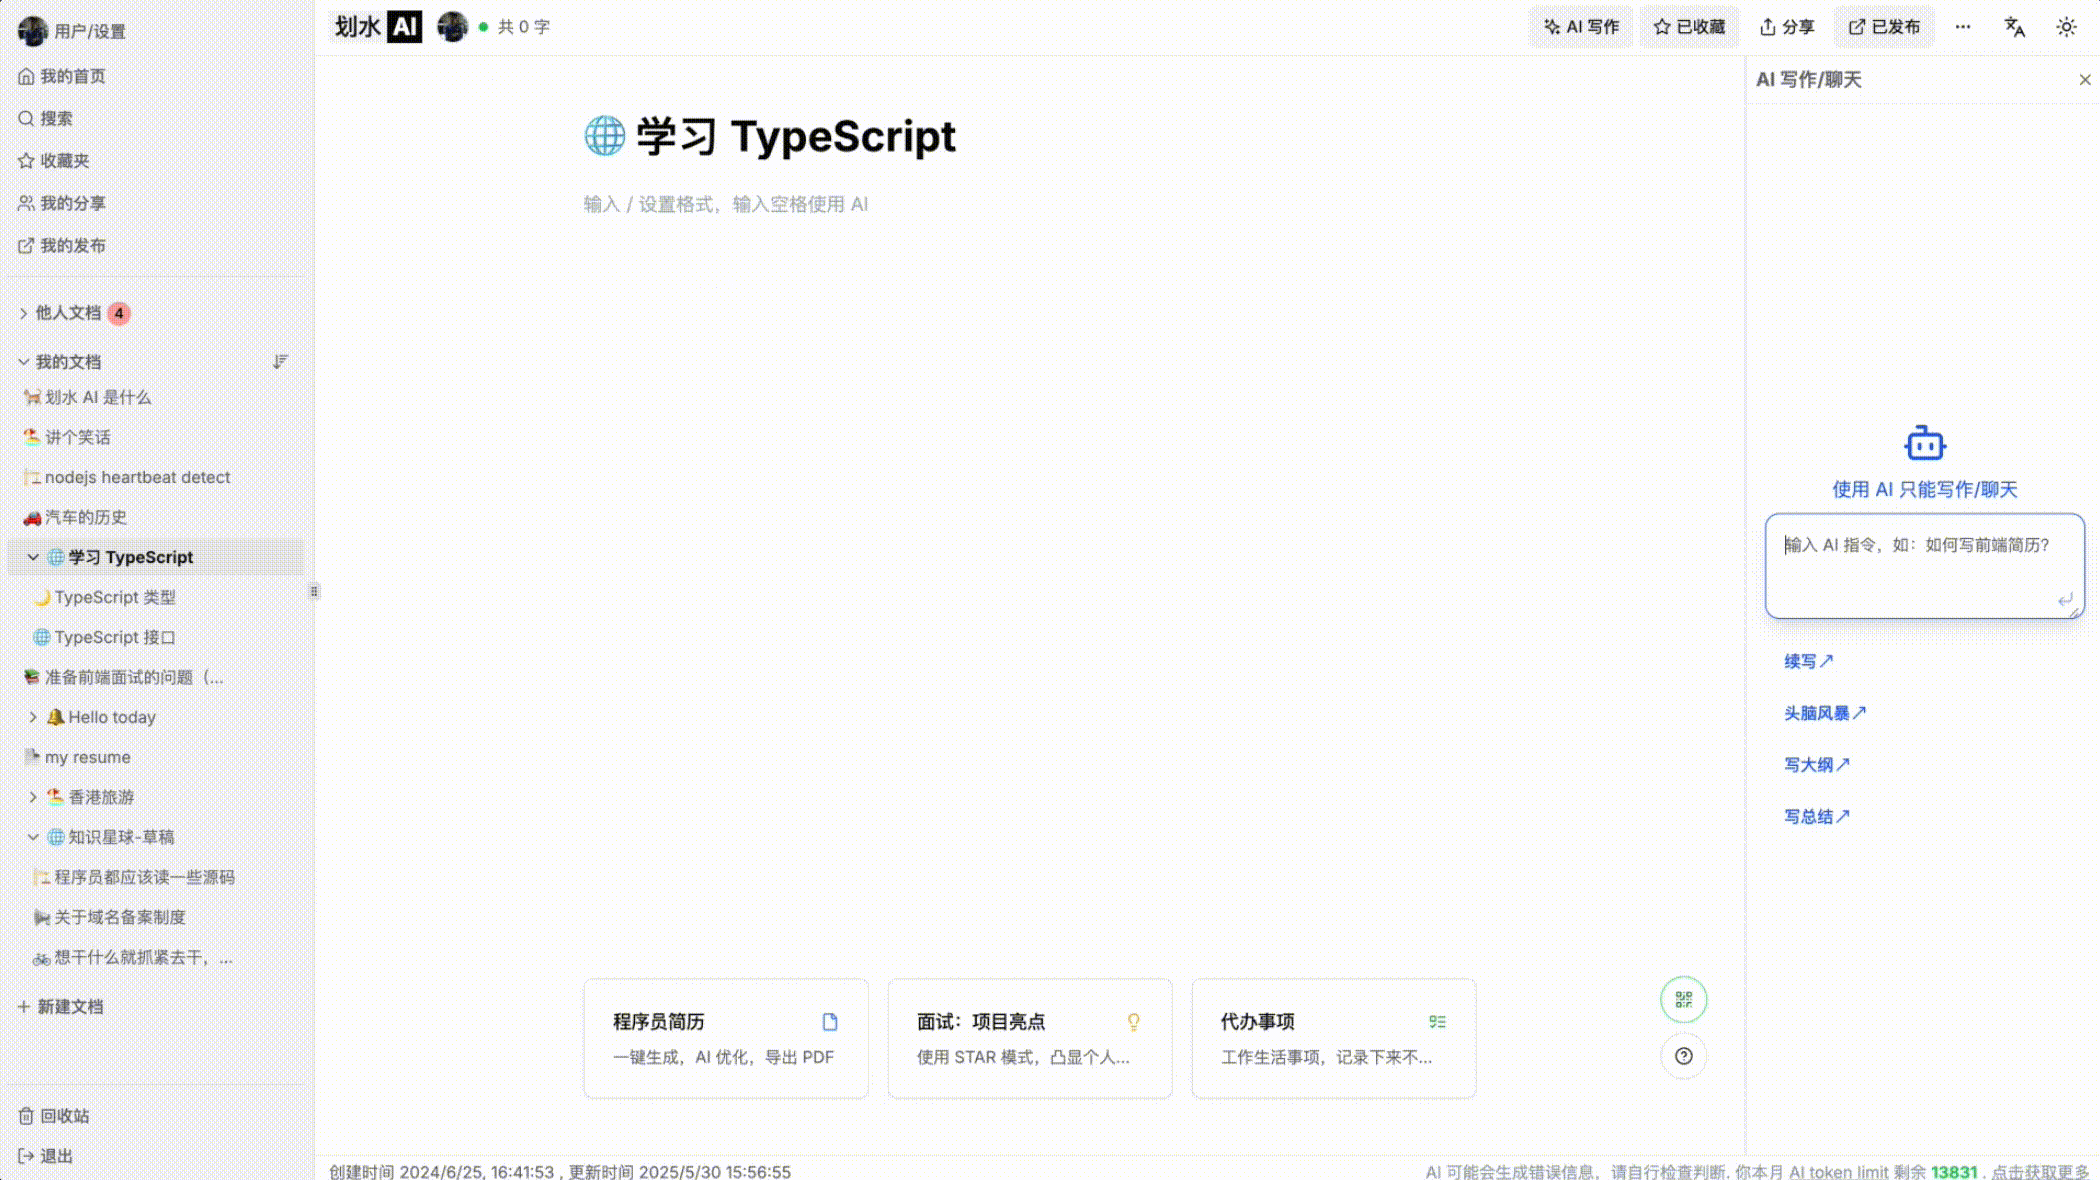The height and width of the screenshot is (1180, 2100).
Task: Toggle the 已收藏 favorite star button
Action: [1689, 27]
